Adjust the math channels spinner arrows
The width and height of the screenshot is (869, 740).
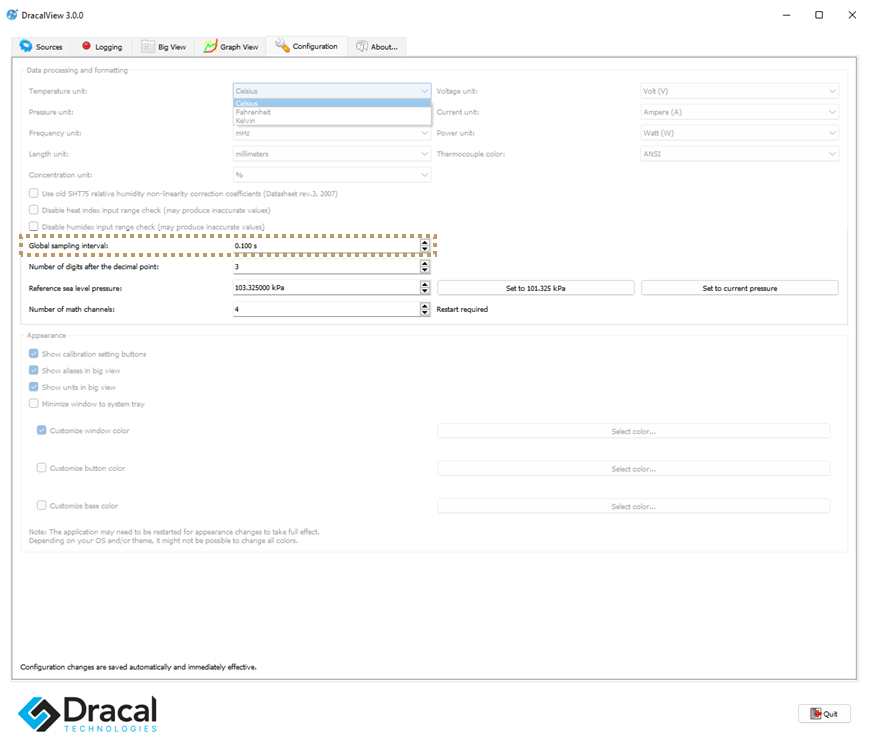425,309
